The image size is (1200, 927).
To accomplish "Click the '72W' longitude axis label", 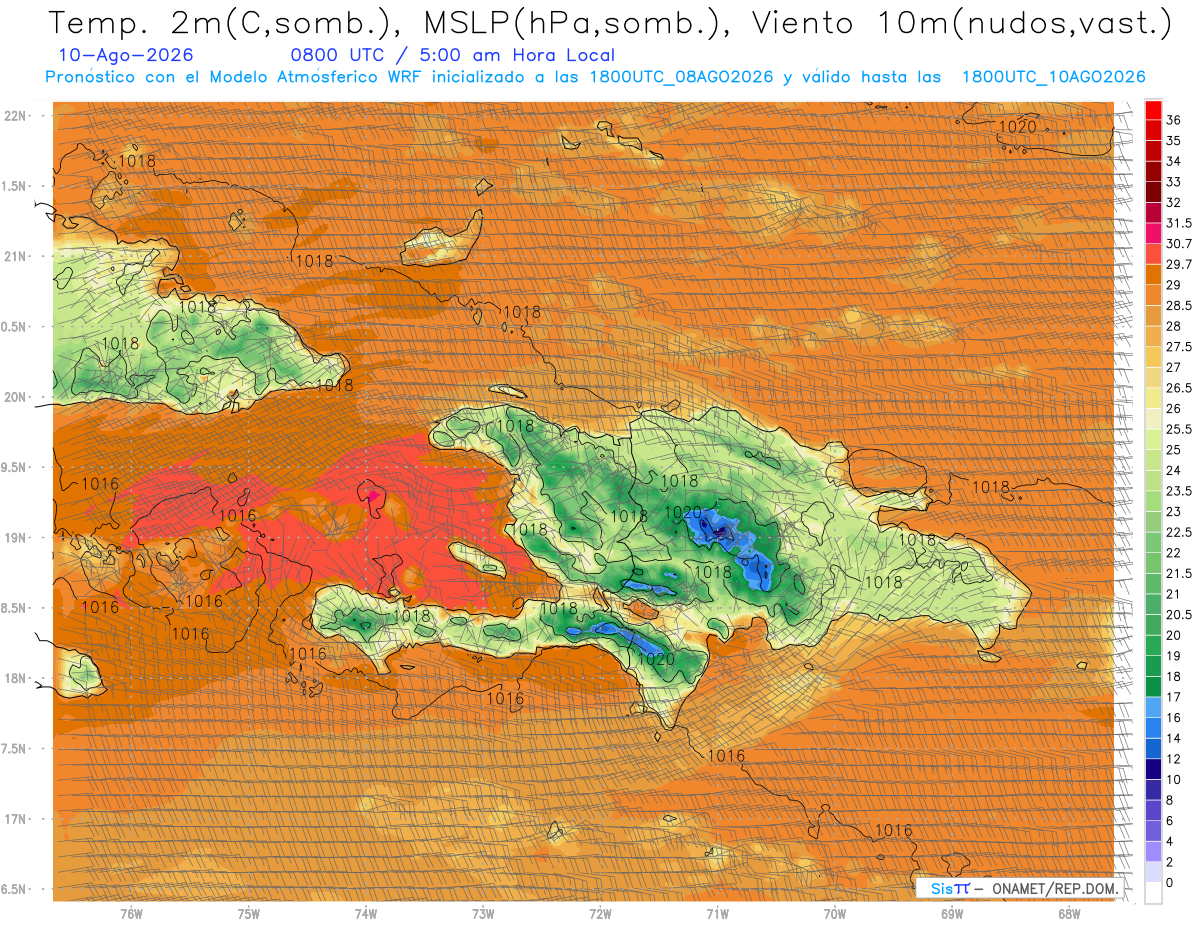I will (x=600, y=913).
